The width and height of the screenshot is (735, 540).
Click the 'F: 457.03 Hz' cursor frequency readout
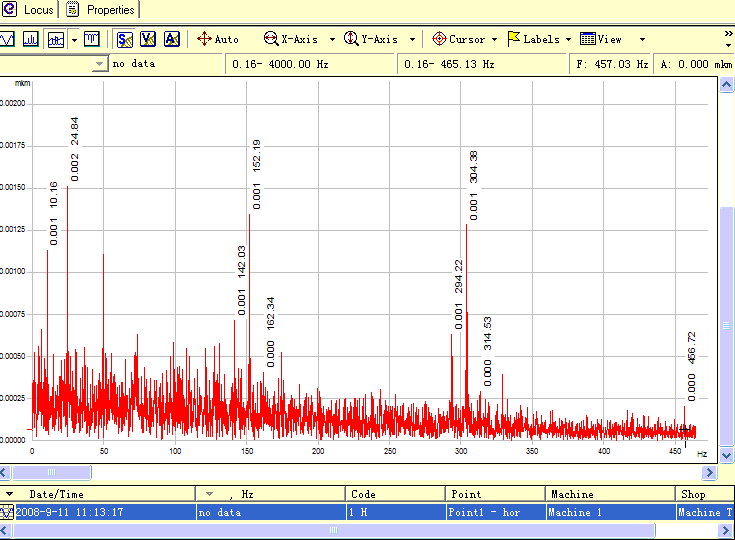pyautogui.click(x=611, y=64)
